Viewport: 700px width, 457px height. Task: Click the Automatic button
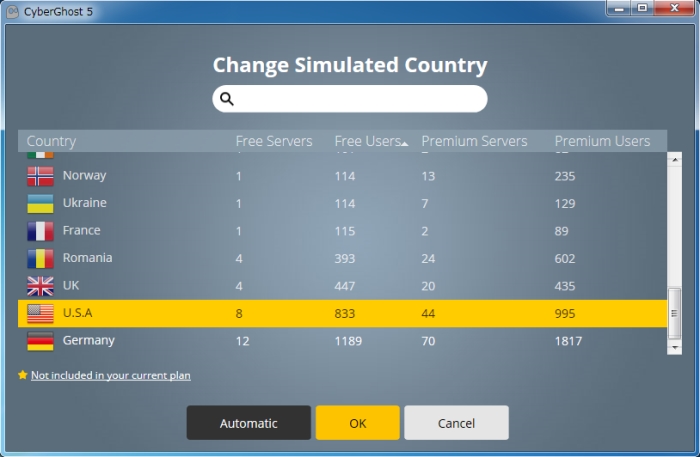coord(249,423)
